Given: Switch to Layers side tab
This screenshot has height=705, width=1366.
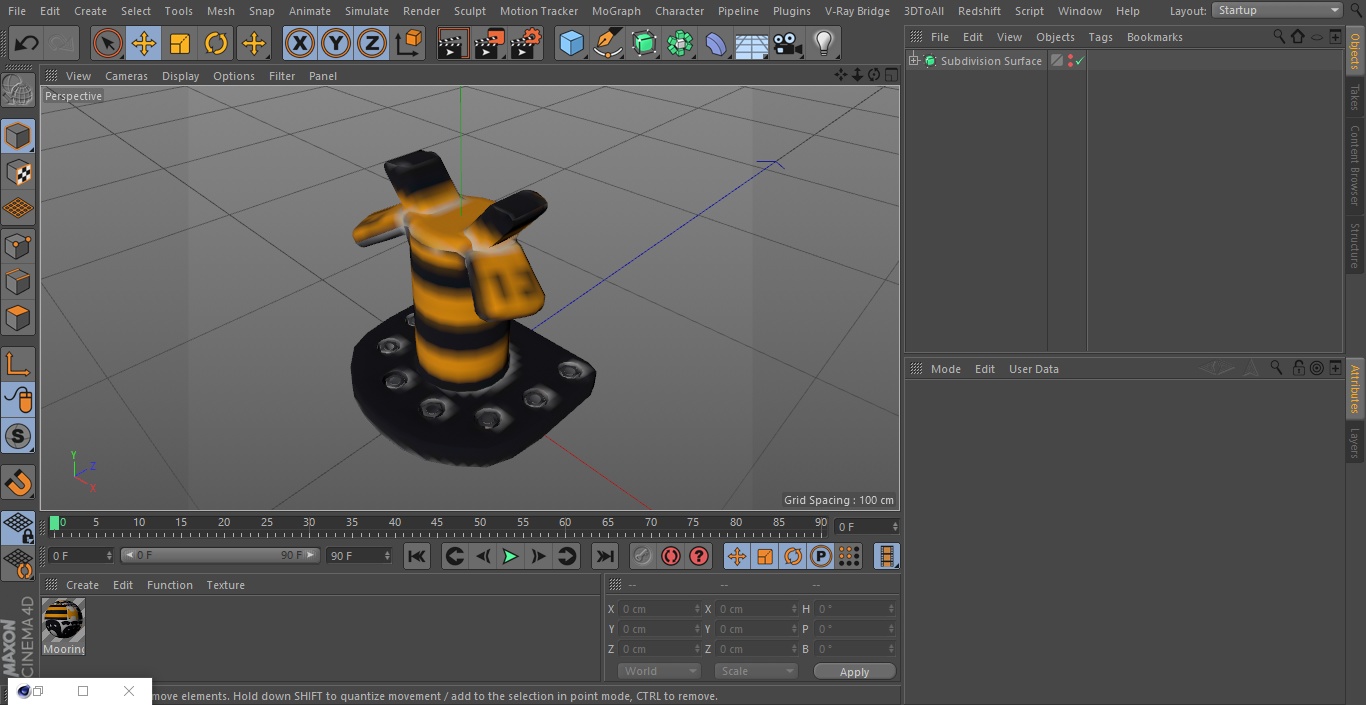Looking at the screenshot, I should tap(1354, 442).
